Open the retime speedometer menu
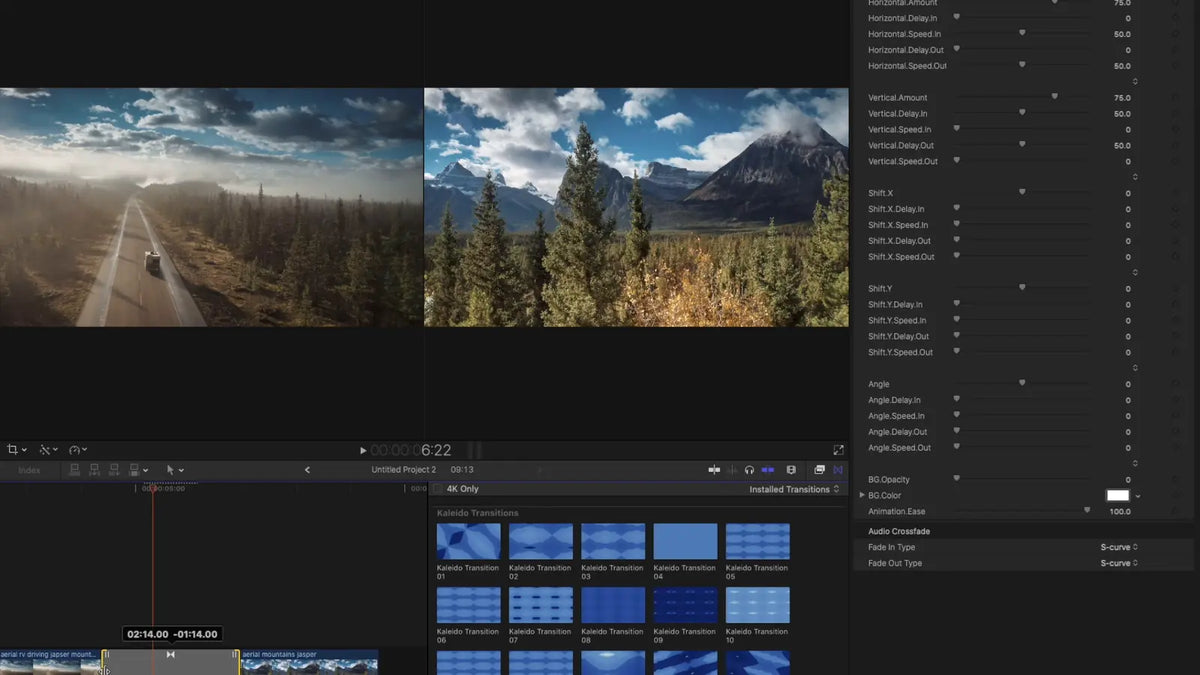Screen dimensions: 1200x675 [x=78, y=450]
